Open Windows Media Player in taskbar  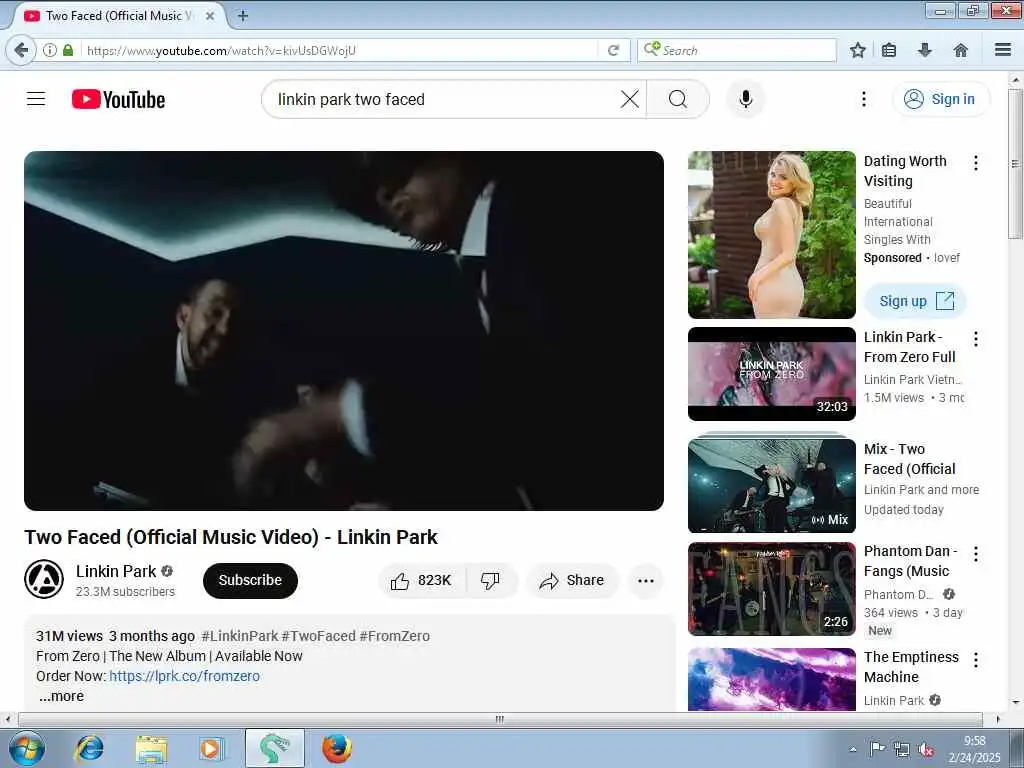click(211, 749)
